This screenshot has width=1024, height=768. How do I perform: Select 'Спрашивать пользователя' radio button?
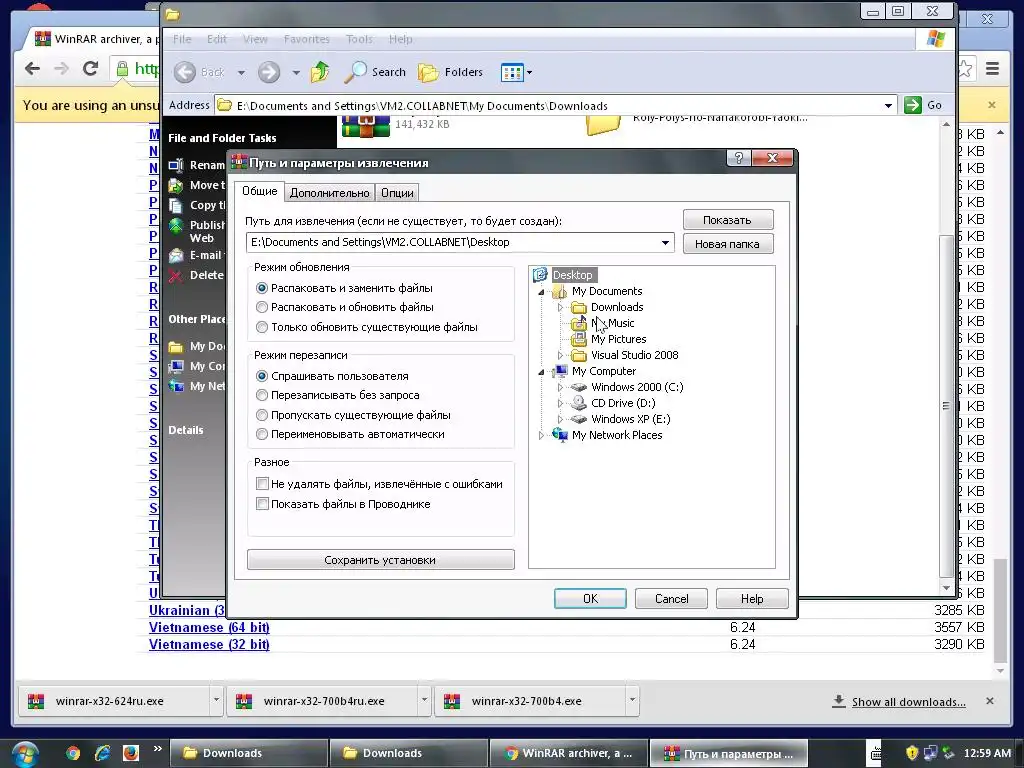click(262, 376)
